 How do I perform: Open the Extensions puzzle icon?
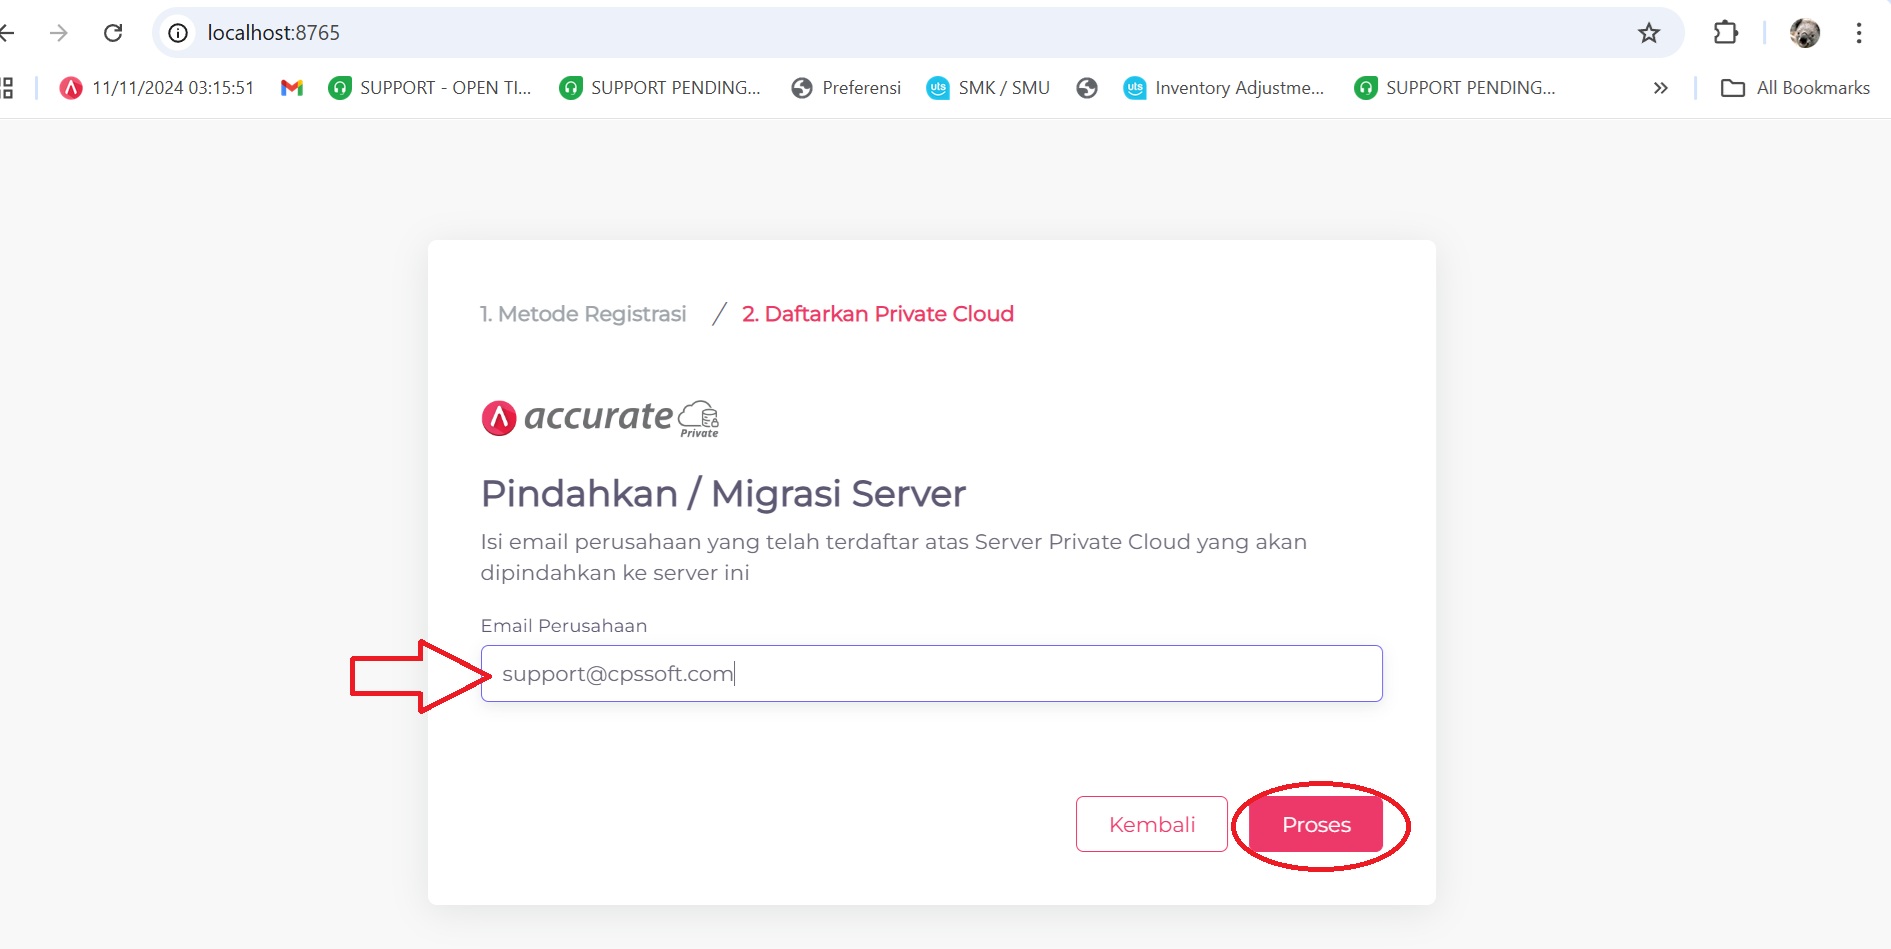coord(1725,33)
